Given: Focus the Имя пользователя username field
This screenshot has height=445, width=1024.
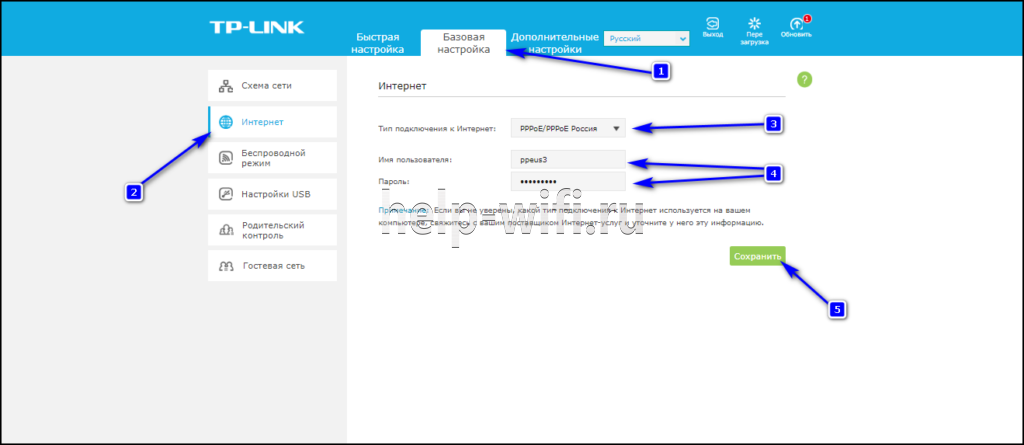Looking at the screenshot, I should point(568,159).
